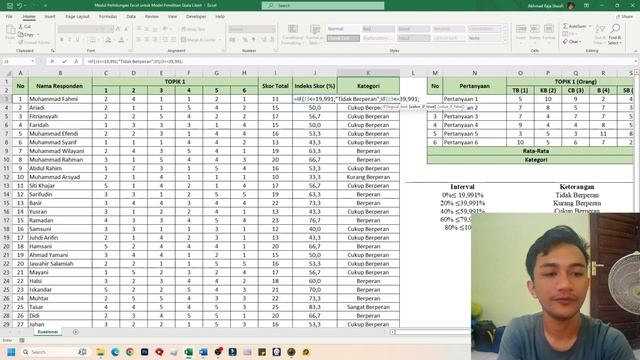Open Photoshop from taskbar

[x=144, y=352]
